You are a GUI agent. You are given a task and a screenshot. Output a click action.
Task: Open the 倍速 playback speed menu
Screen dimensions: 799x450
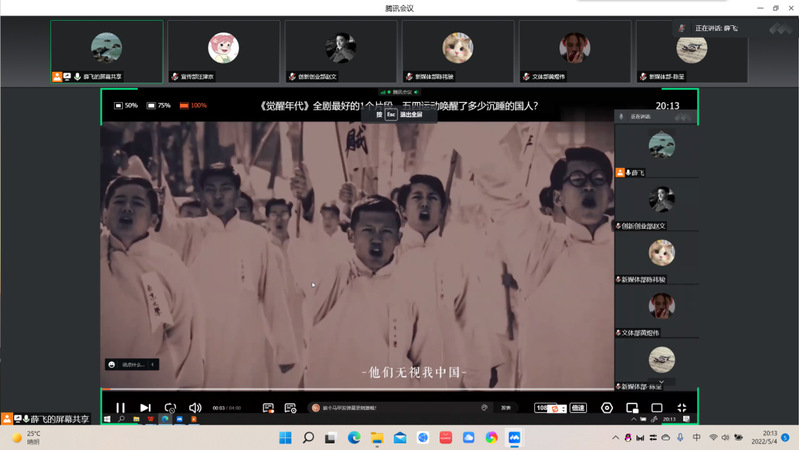[x=578, y=408]
